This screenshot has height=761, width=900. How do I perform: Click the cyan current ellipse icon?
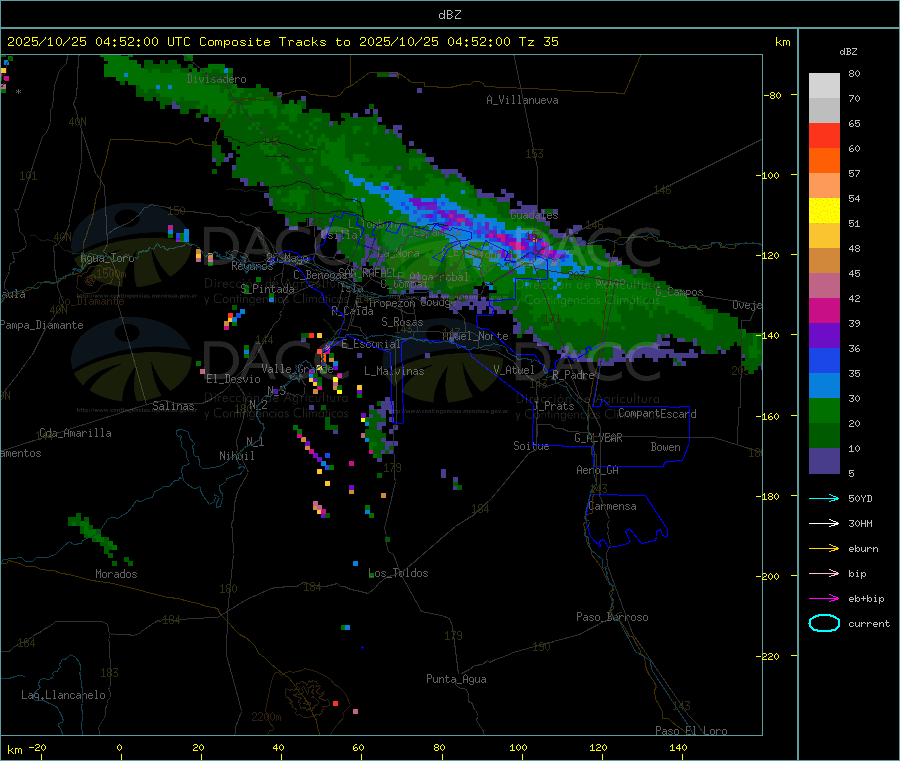823,623
